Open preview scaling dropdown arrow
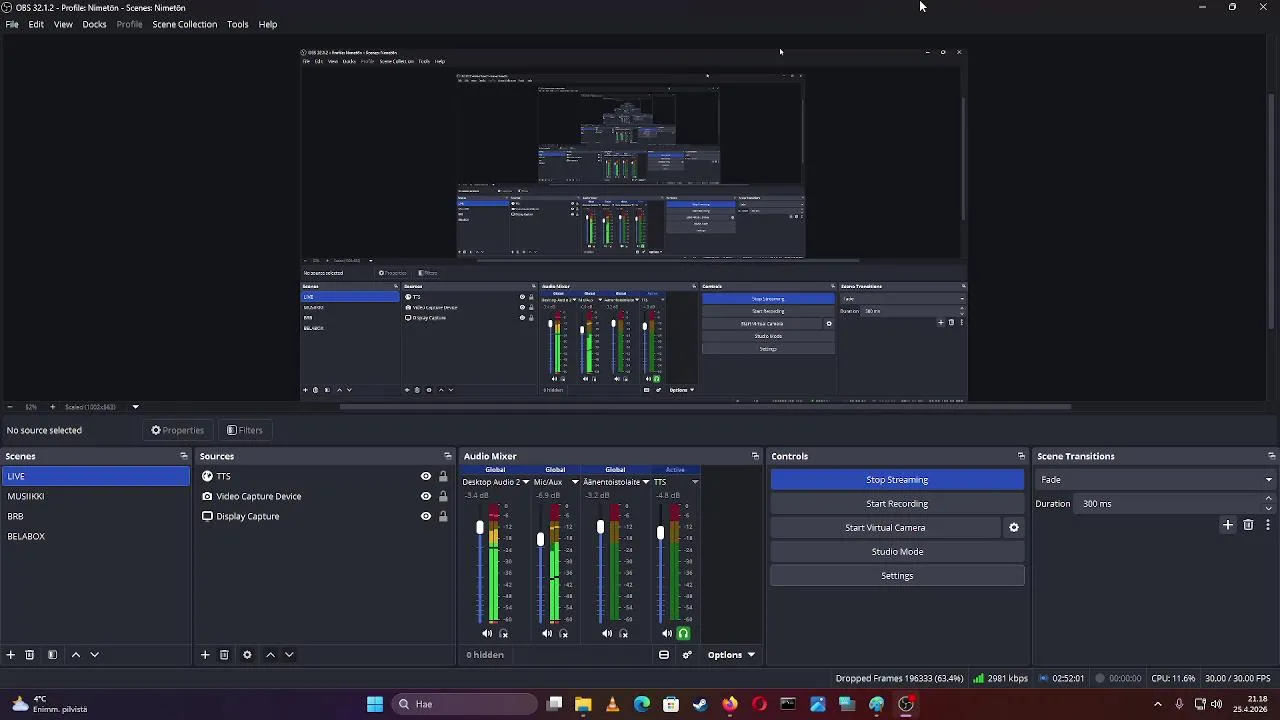Viewport: 1280px width, 720px height. coord(135,407)
